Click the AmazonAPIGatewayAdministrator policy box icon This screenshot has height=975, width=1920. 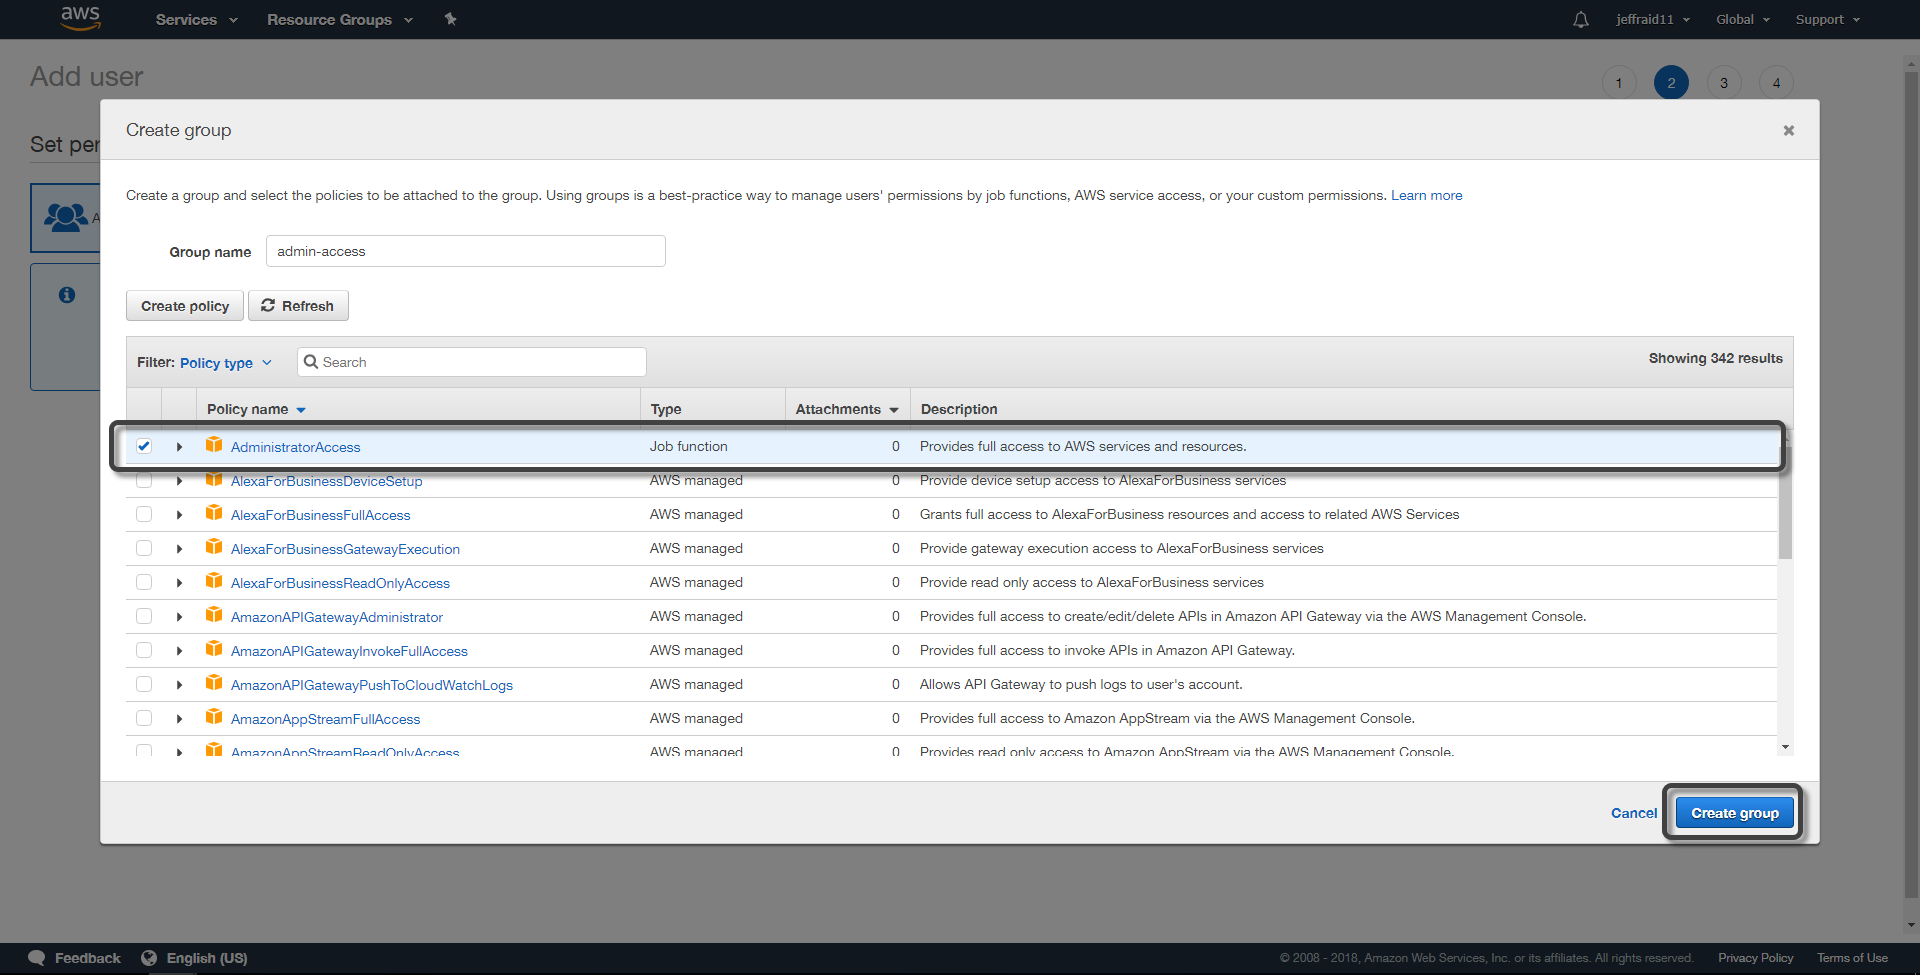(x=214, y=615)
